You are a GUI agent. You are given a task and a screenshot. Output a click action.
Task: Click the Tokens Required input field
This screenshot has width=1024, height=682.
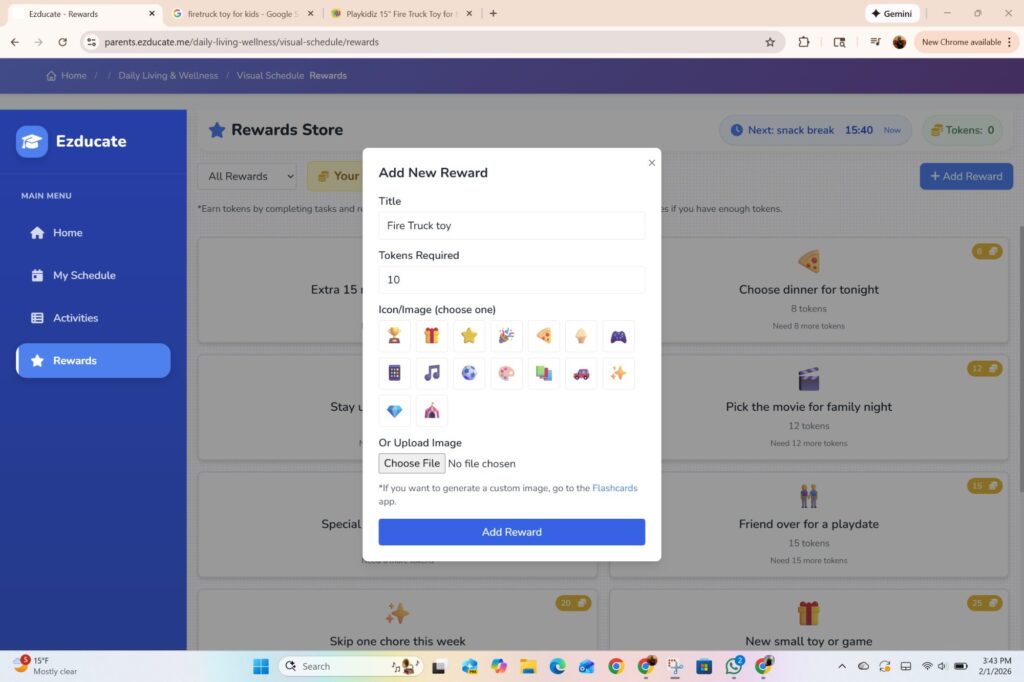click(511, 280)
